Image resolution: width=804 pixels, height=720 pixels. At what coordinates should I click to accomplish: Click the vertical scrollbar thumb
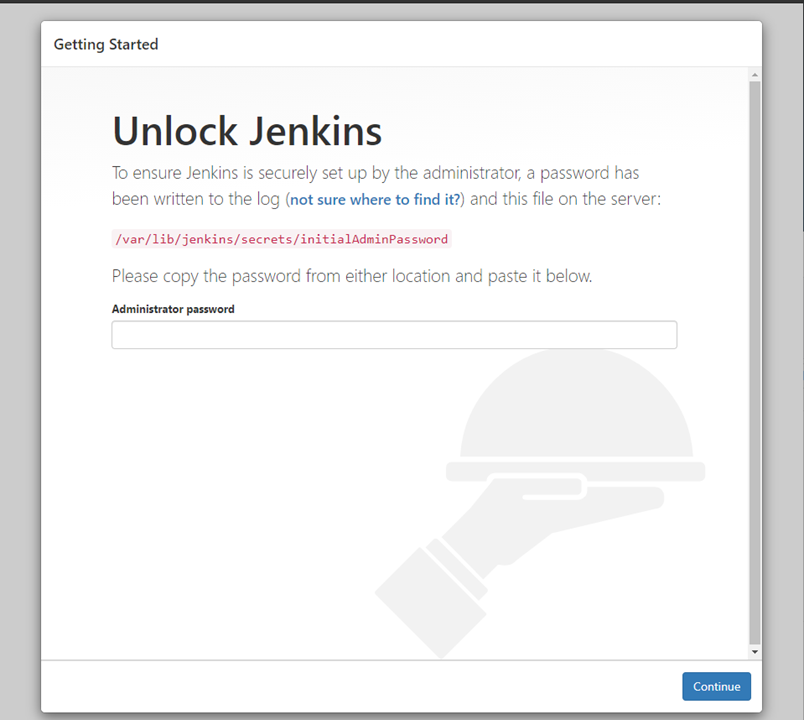[754, 362]
